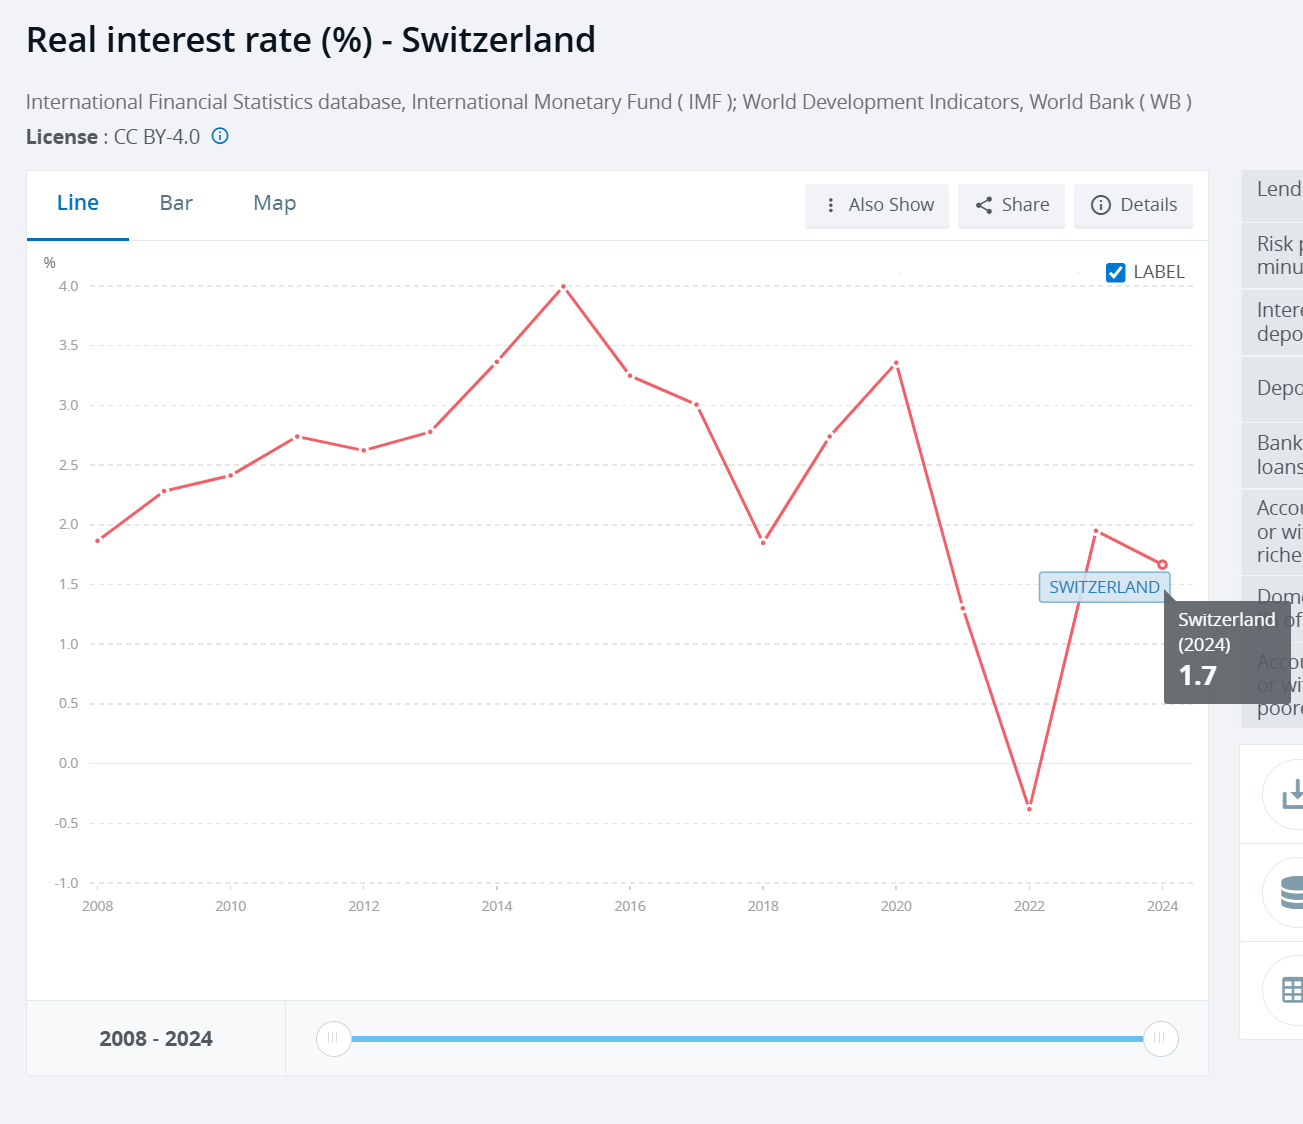Click the Details info icon
The image size is (1303, 1124).
click(1100, 205)
